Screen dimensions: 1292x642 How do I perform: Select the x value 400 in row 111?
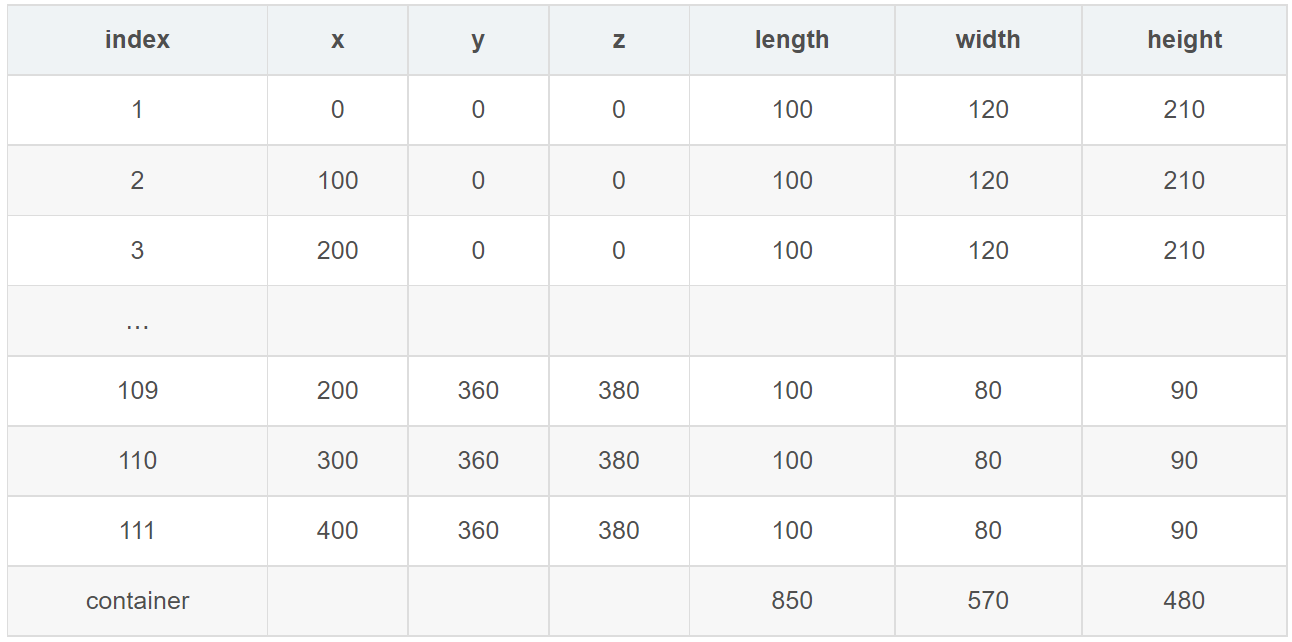click(338, 530)
